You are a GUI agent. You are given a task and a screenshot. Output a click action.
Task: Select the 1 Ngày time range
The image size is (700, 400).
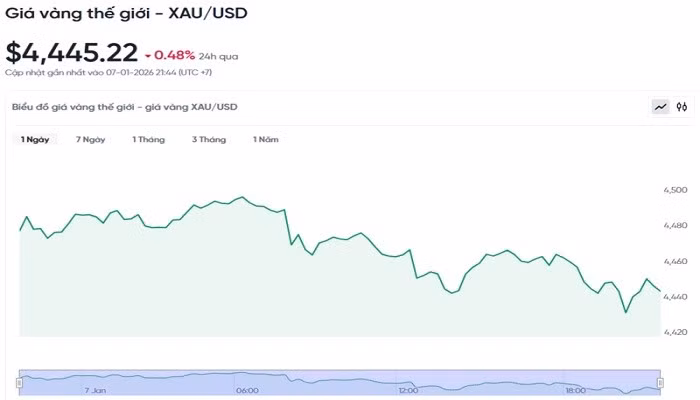(35, 140)
